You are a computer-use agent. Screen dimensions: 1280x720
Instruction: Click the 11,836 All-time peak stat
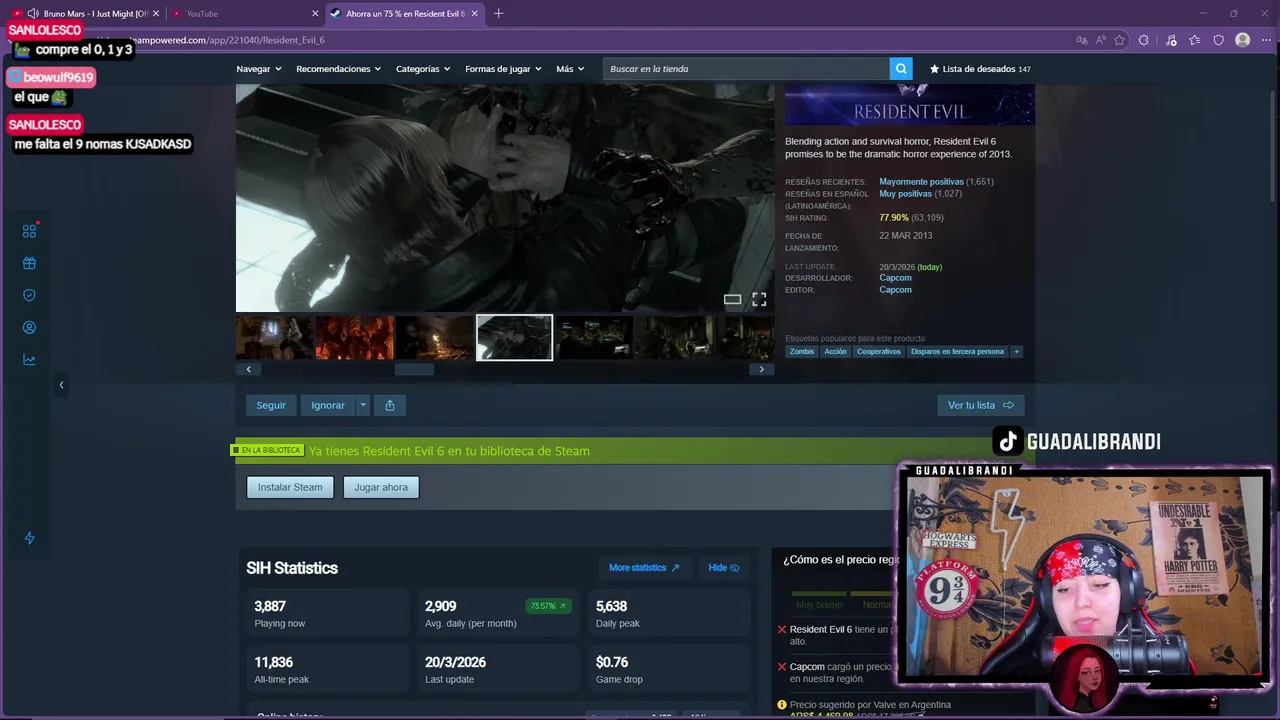(327, 669)
